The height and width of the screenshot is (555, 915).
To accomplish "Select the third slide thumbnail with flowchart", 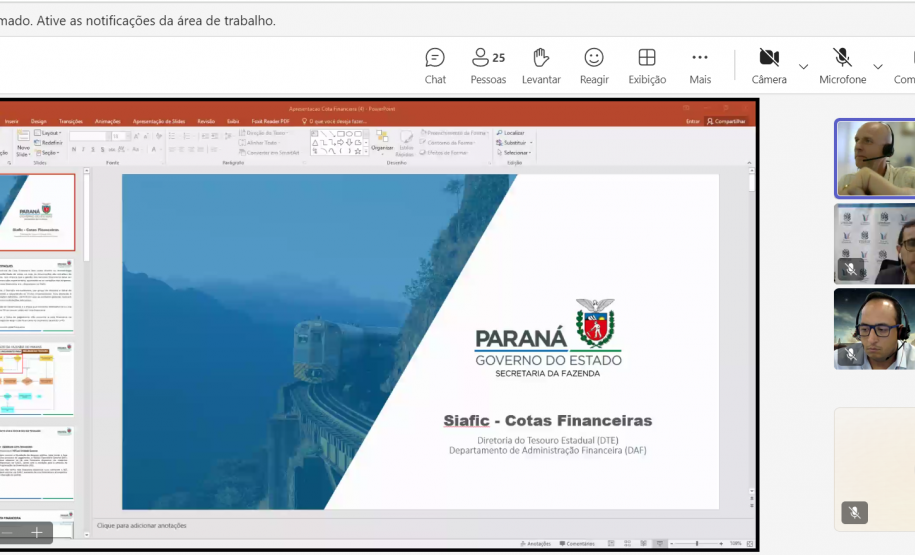I will 37,379.
